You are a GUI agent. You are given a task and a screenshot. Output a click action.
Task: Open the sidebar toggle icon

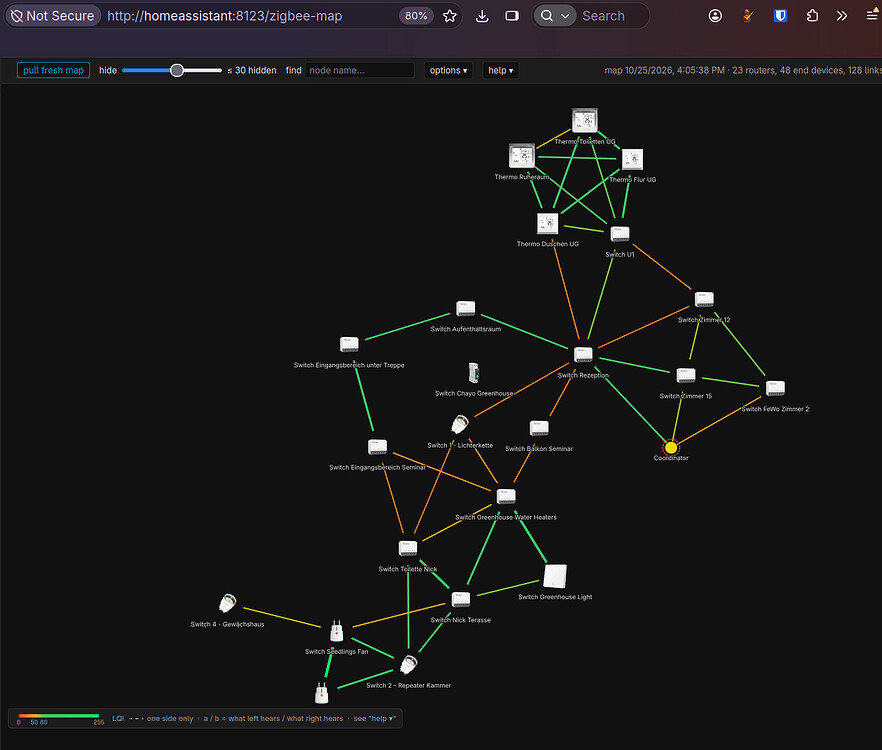pyautogui.click(x=512, y=16)
